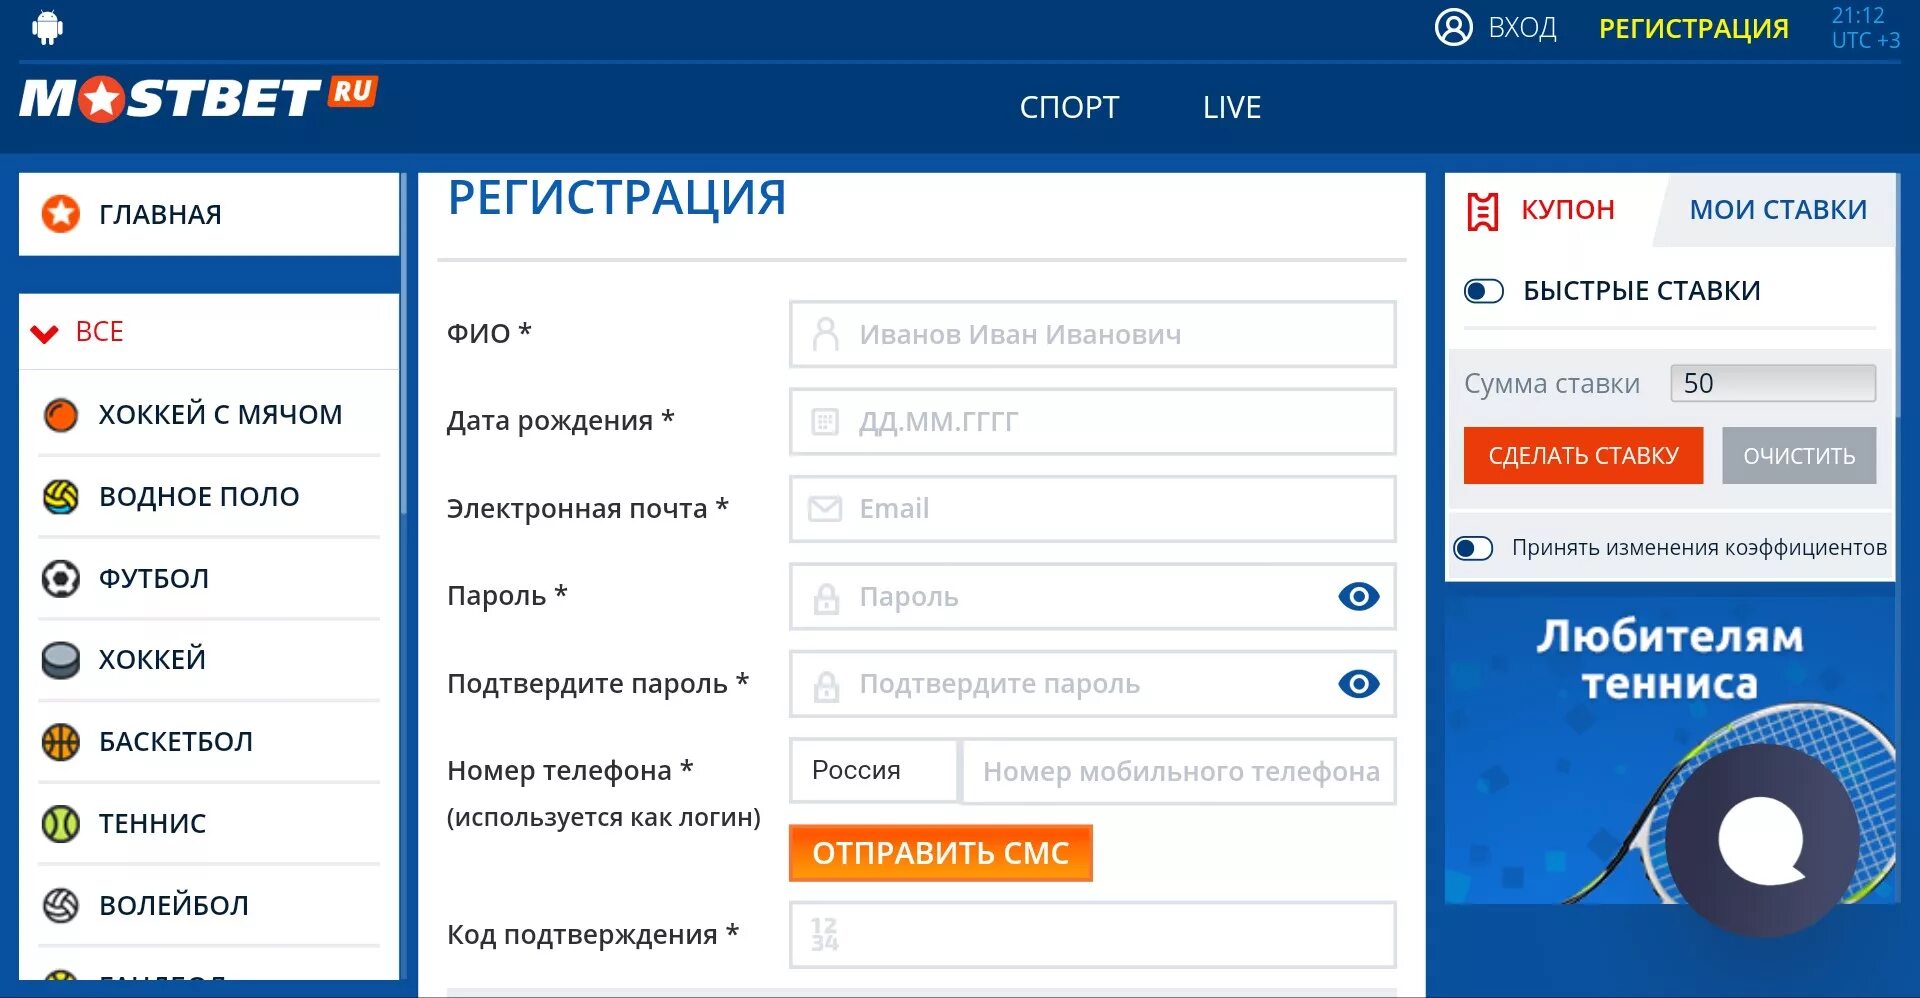
Task: Select ВОЛЕЙБОЛ in sports list
Action: tap(209, 905)
